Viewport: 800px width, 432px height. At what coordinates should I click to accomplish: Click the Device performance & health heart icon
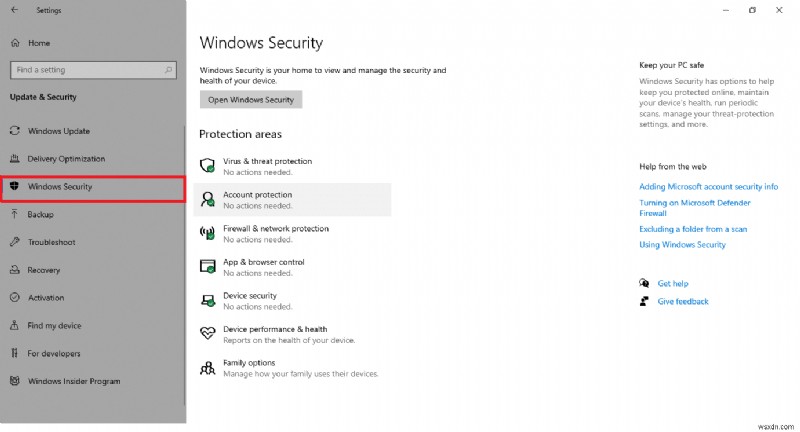point(208,334)
